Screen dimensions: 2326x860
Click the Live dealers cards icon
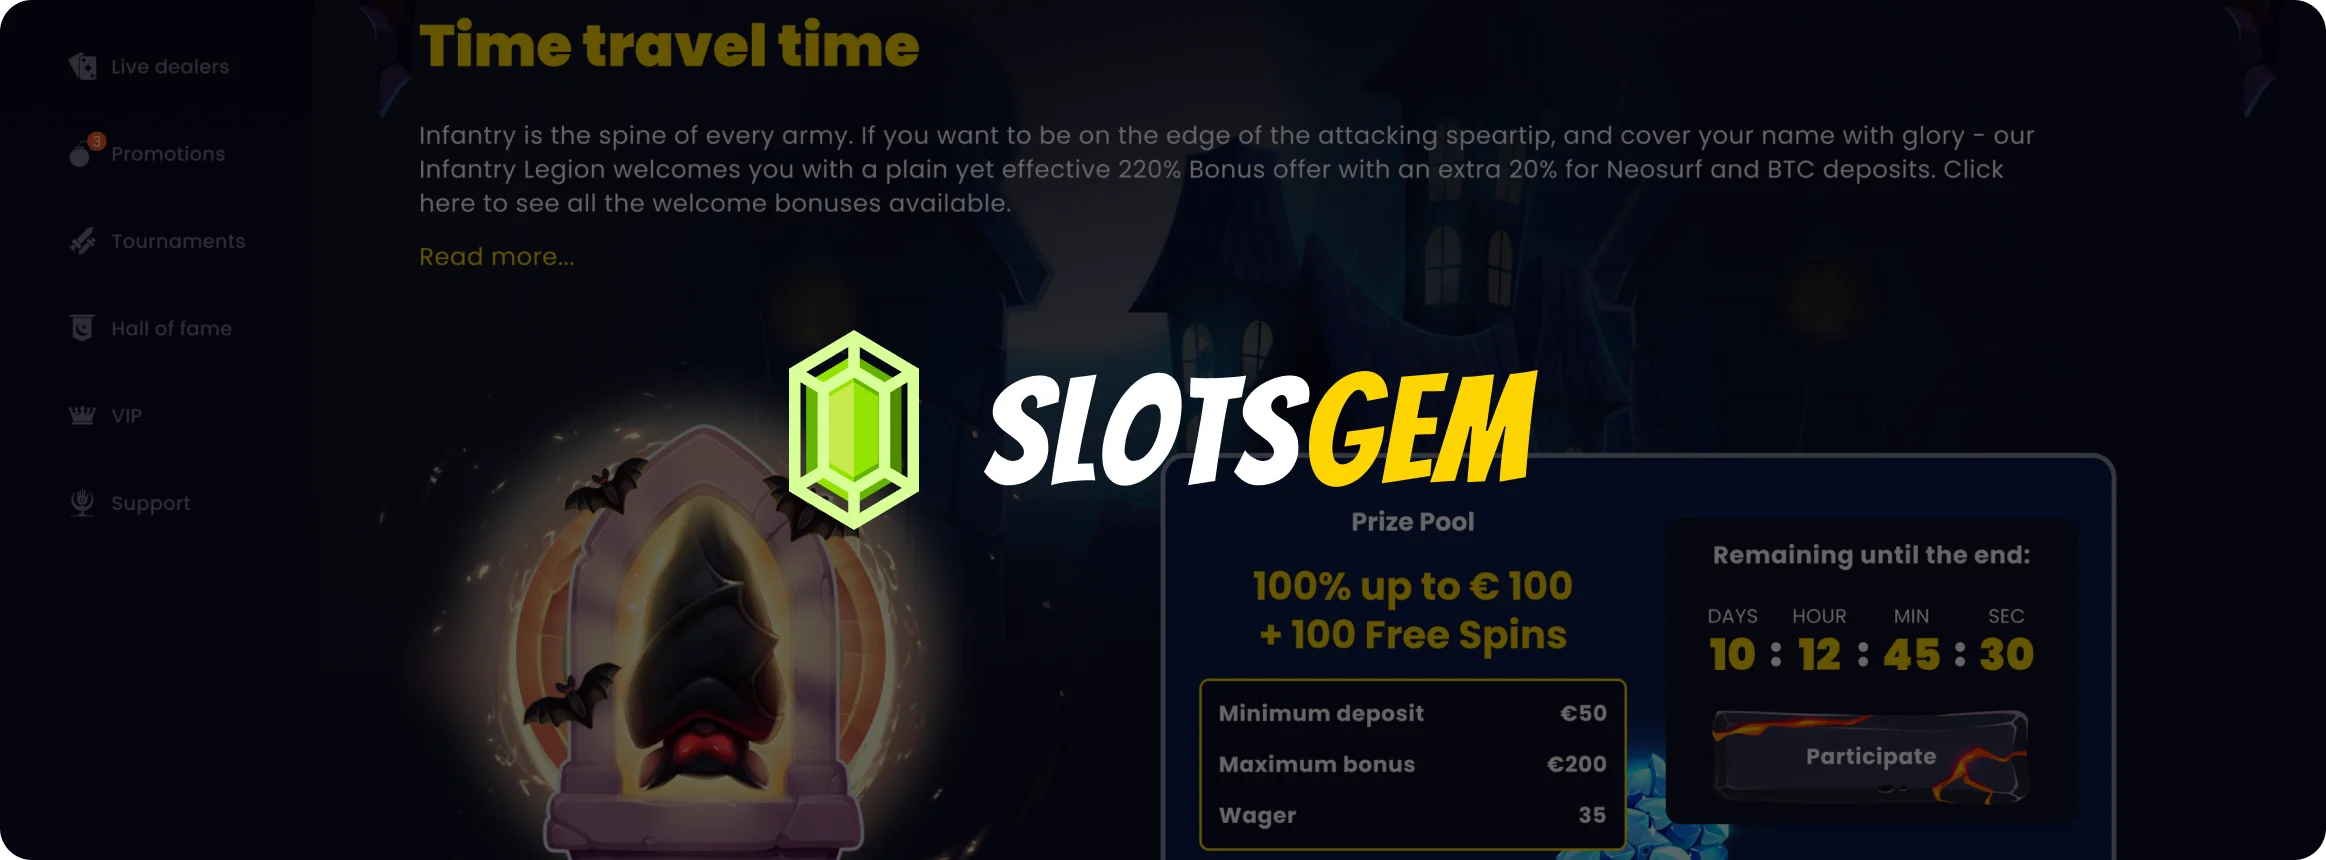click(x=82, y=67)
